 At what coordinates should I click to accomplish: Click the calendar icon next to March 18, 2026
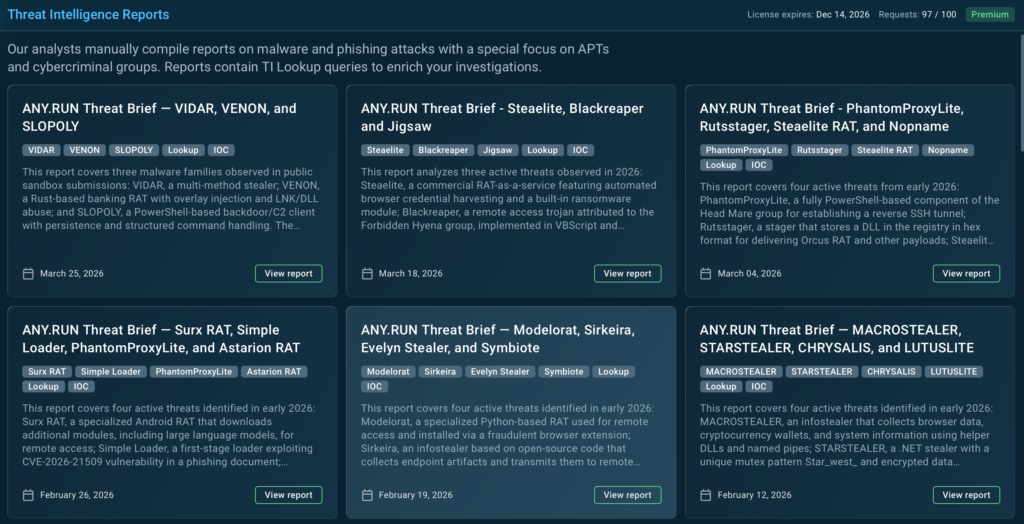click(367, 274)
